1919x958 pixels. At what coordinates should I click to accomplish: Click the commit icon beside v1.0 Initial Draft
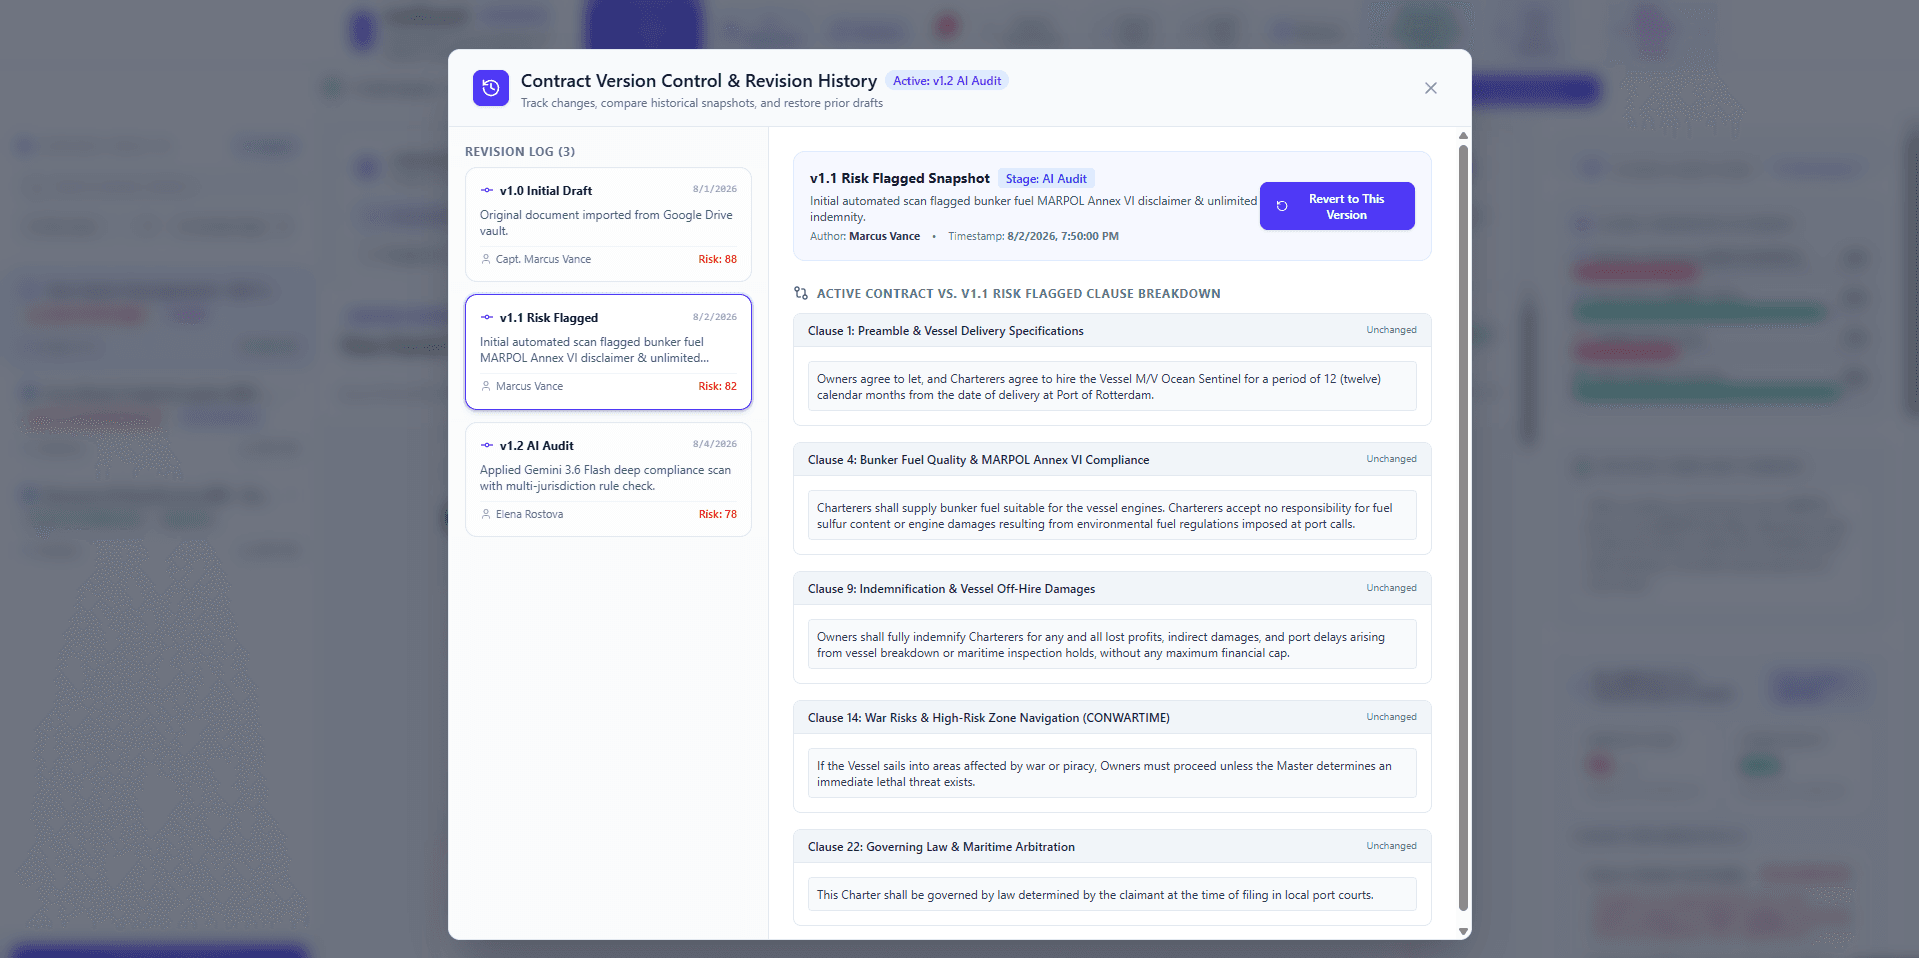click(487, 190)
